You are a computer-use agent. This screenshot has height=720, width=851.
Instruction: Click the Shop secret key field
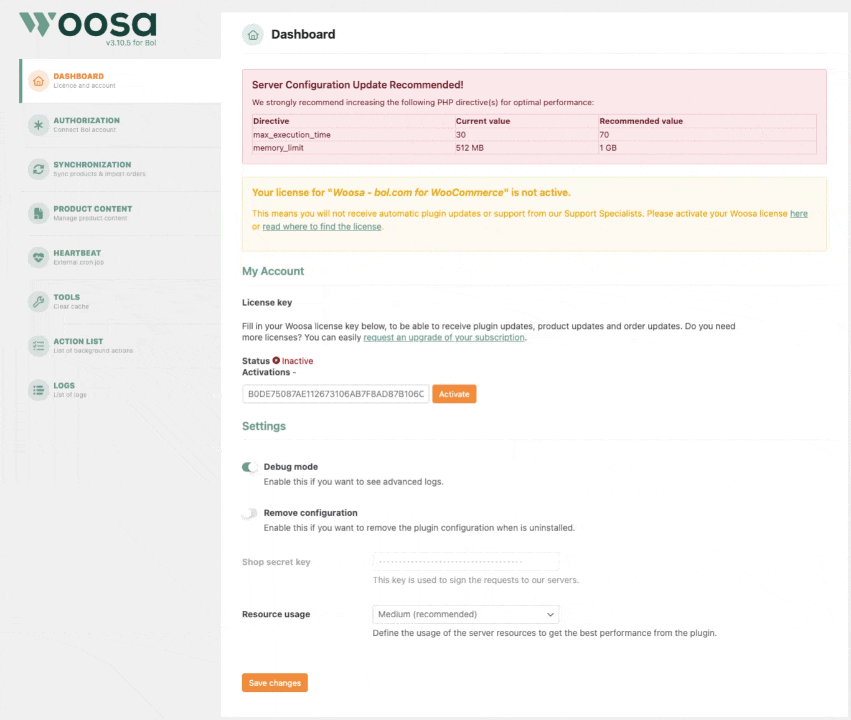pyautogui.click(x=466, y=562)
